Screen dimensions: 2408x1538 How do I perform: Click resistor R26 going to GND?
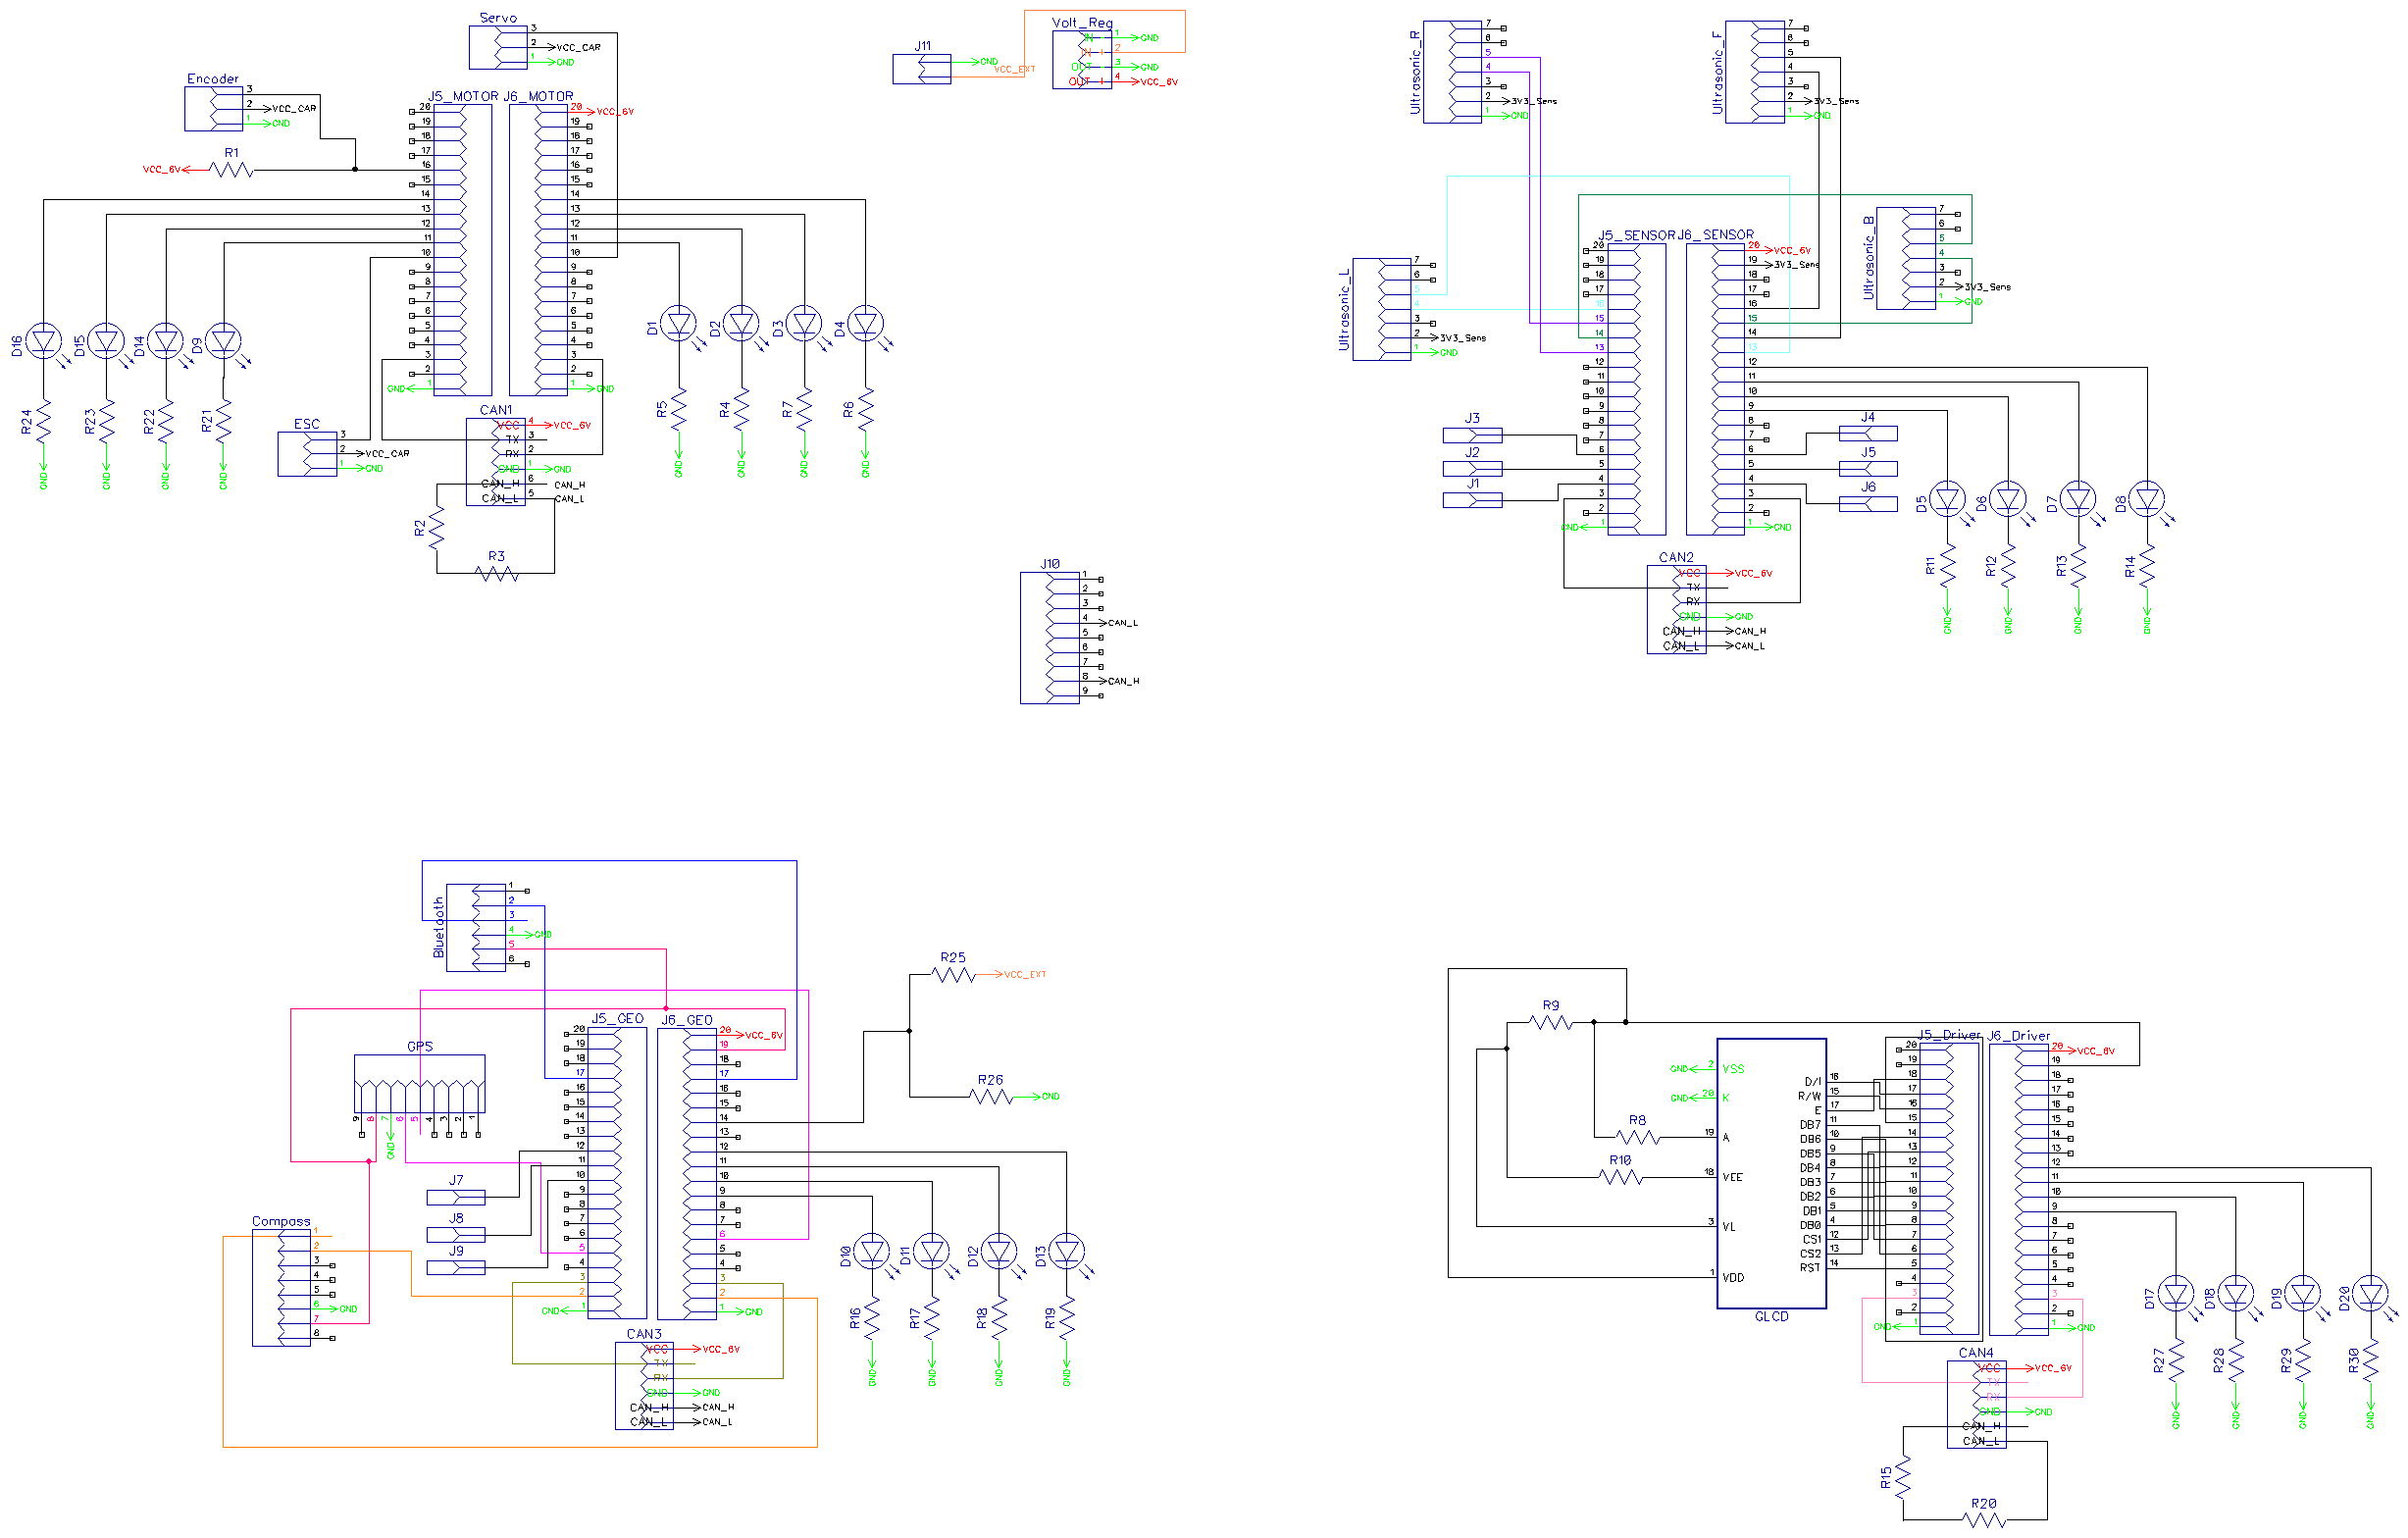click(x=991, y=1097)
